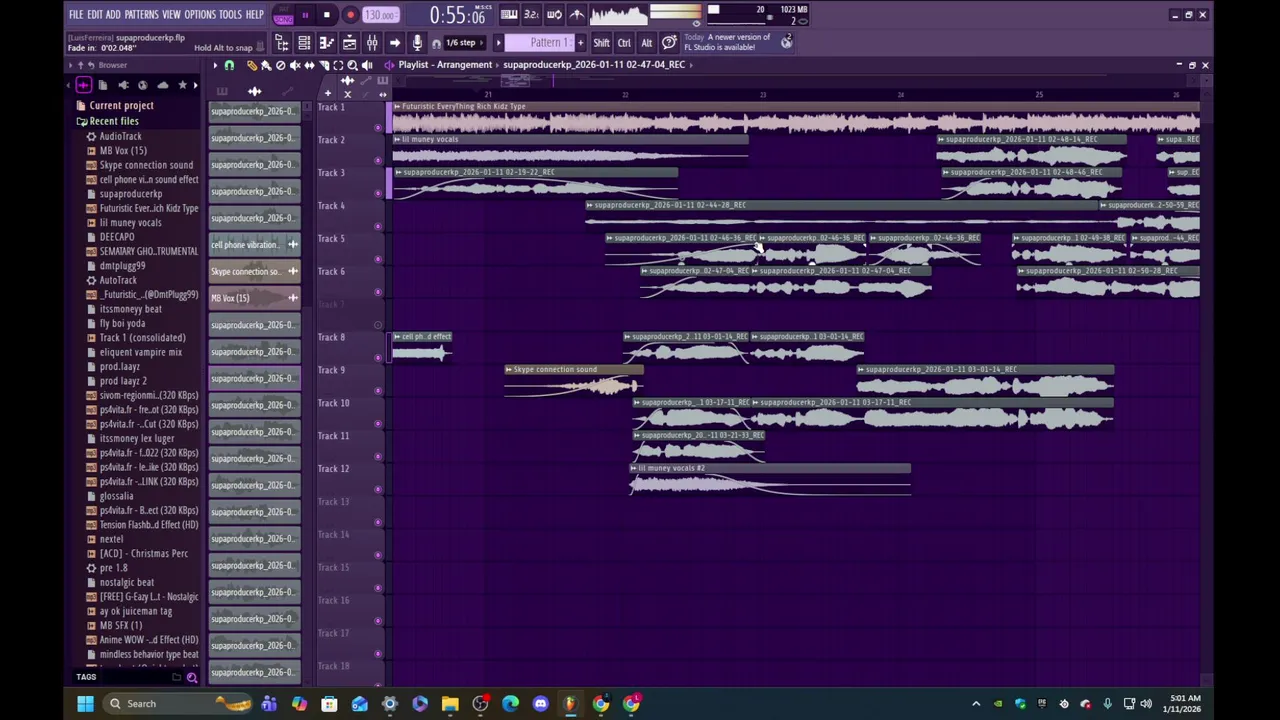The height and width of the screenshot is (720, 1280).
Task: Click the arrow left of Pattern 1
Action: 498,43
